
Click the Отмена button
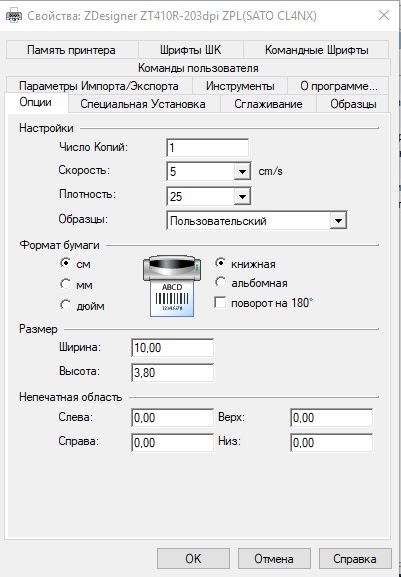(x=274, y=559)
